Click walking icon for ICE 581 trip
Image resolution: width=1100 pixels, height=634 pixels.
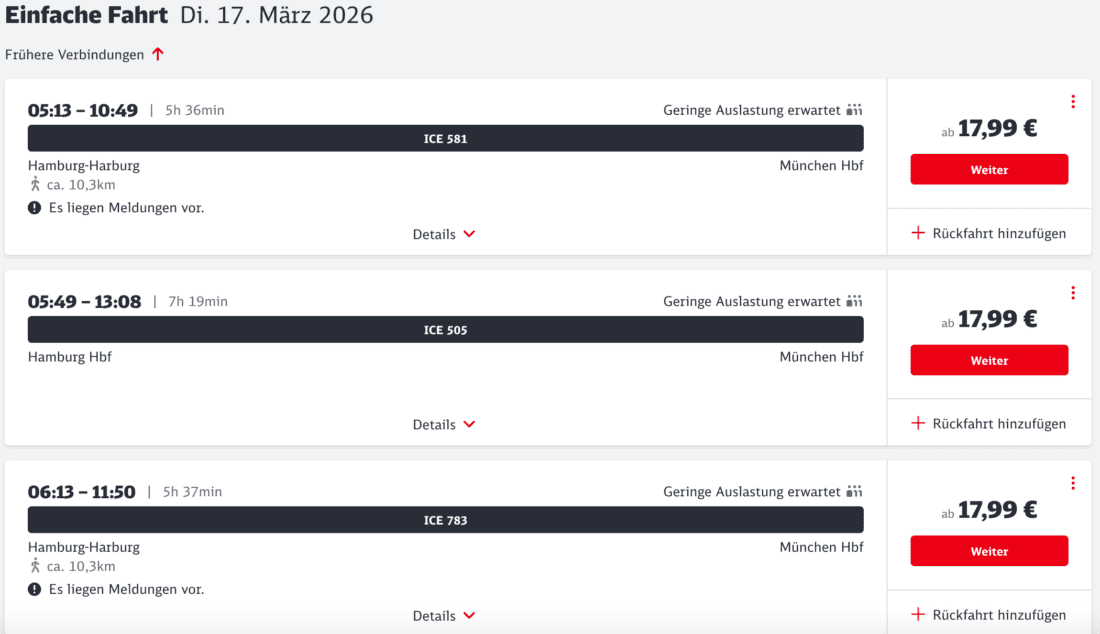[35, 184]
